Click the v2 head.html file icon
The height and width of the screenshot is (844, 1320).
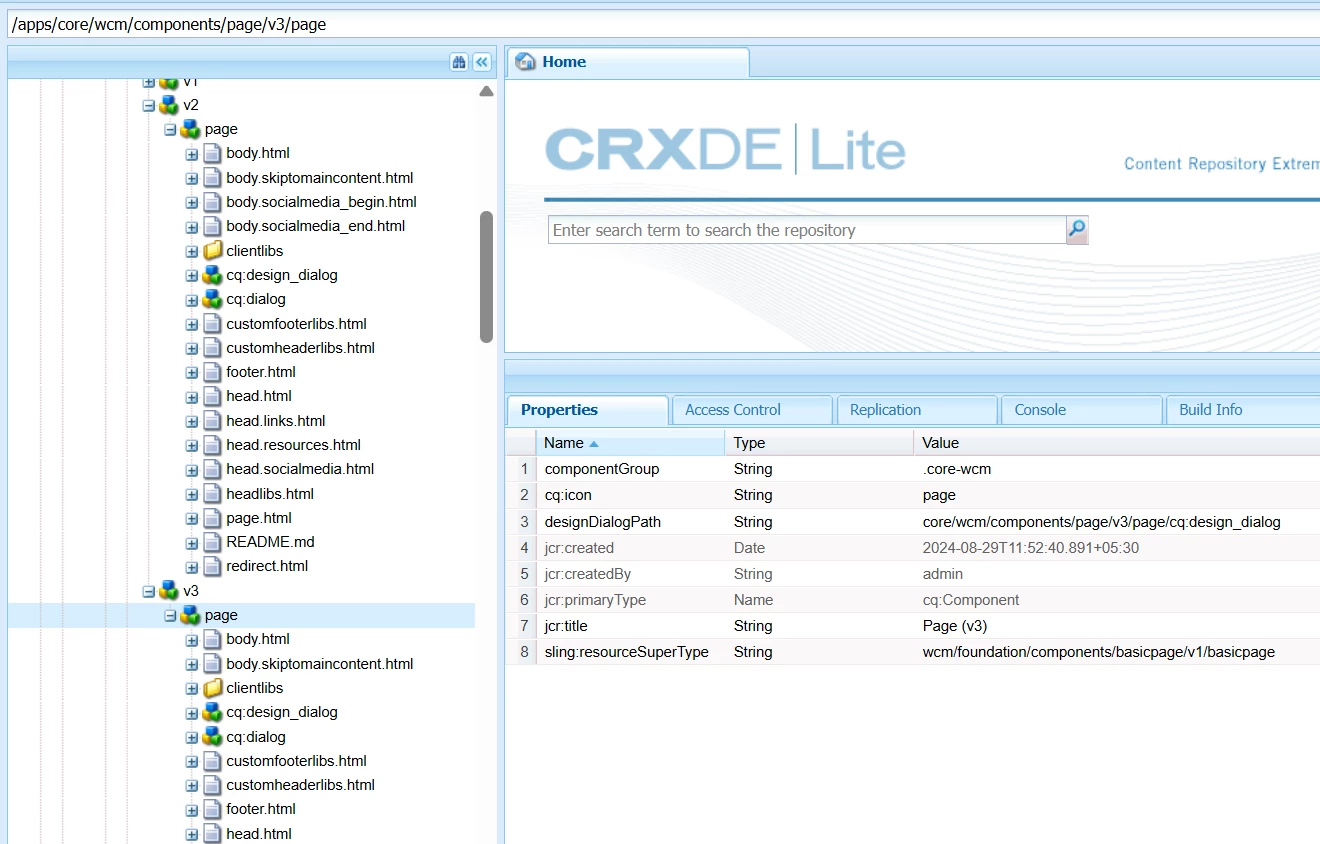coord(212,396)
